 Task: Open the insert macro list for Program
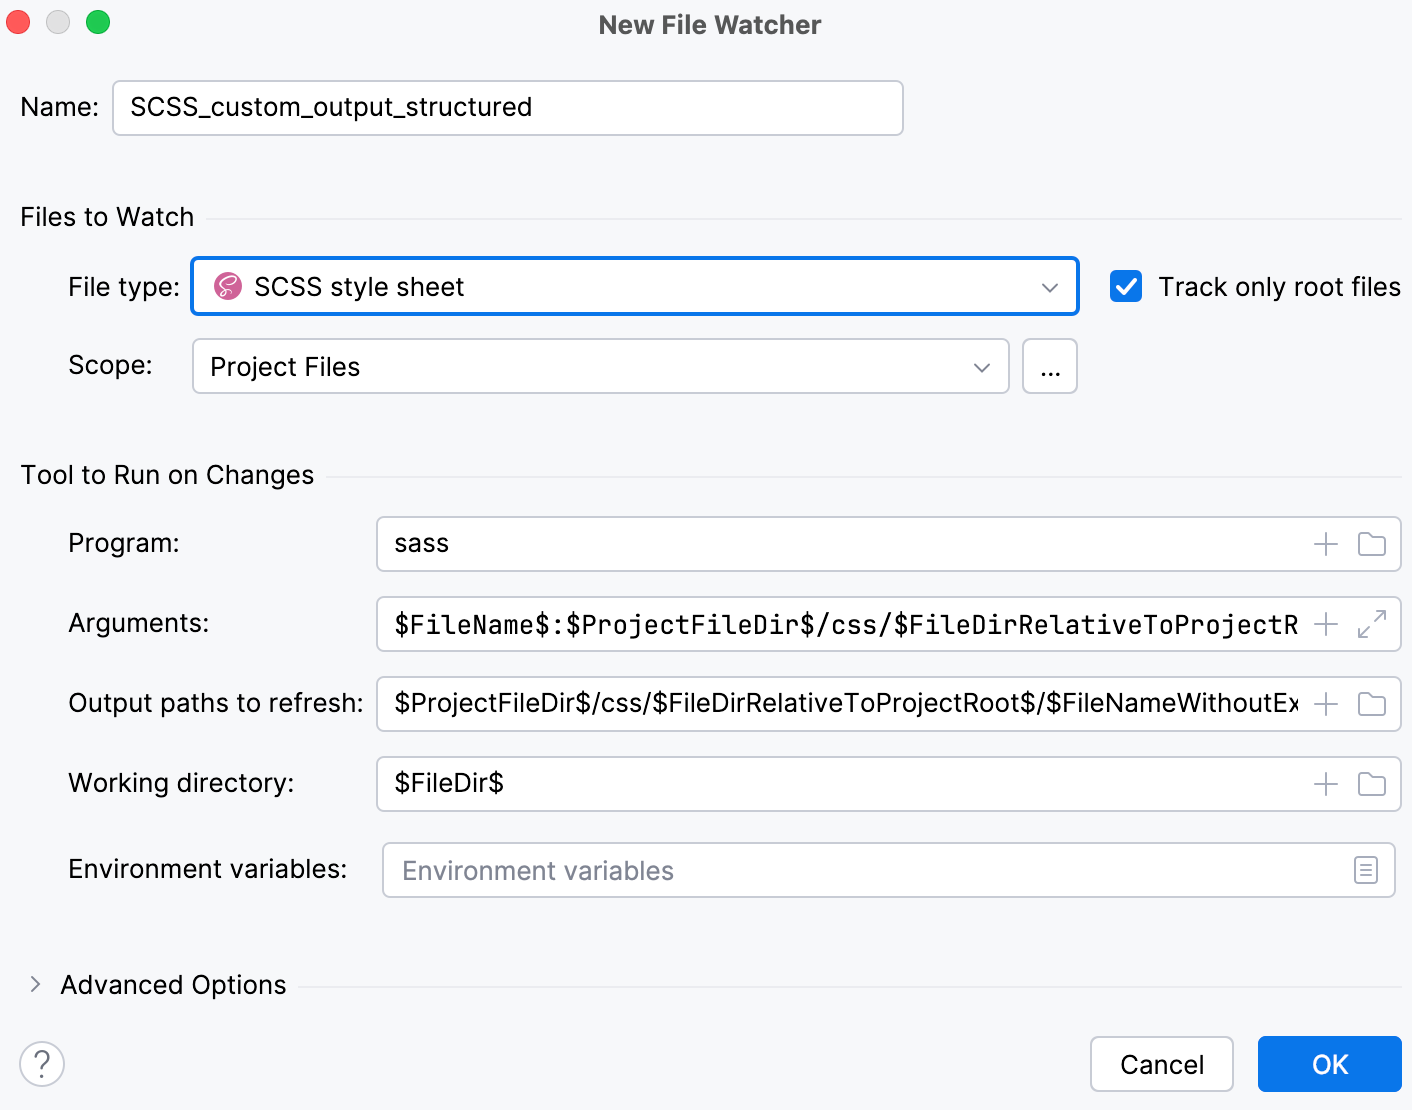tap(1325, 544)
